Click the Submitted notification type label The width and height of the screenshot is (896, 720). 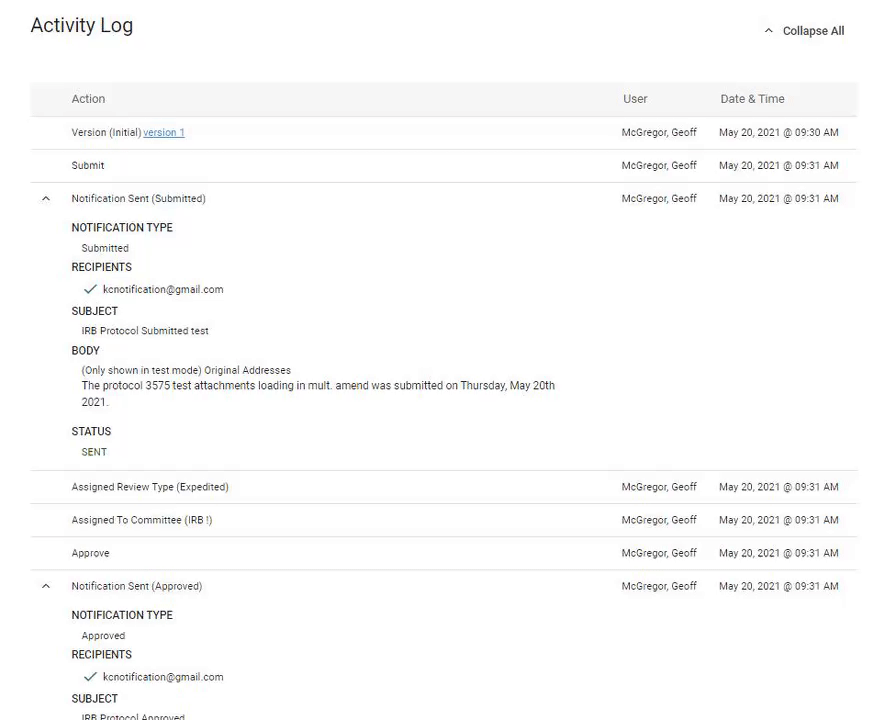coord(104,248)
